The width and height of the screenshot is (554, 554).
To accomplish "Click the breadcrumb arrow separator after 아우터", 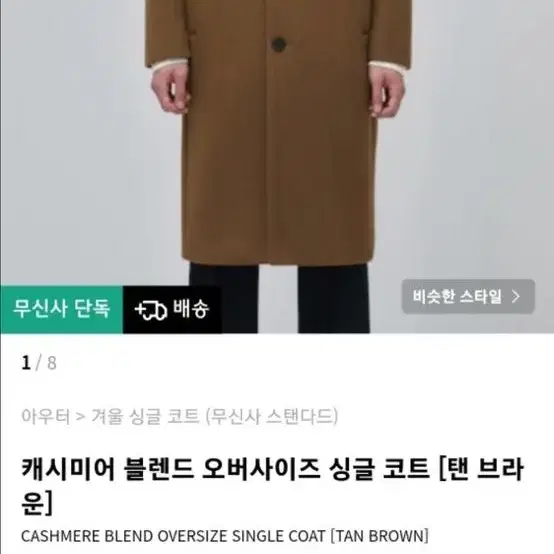I will 81,417.
